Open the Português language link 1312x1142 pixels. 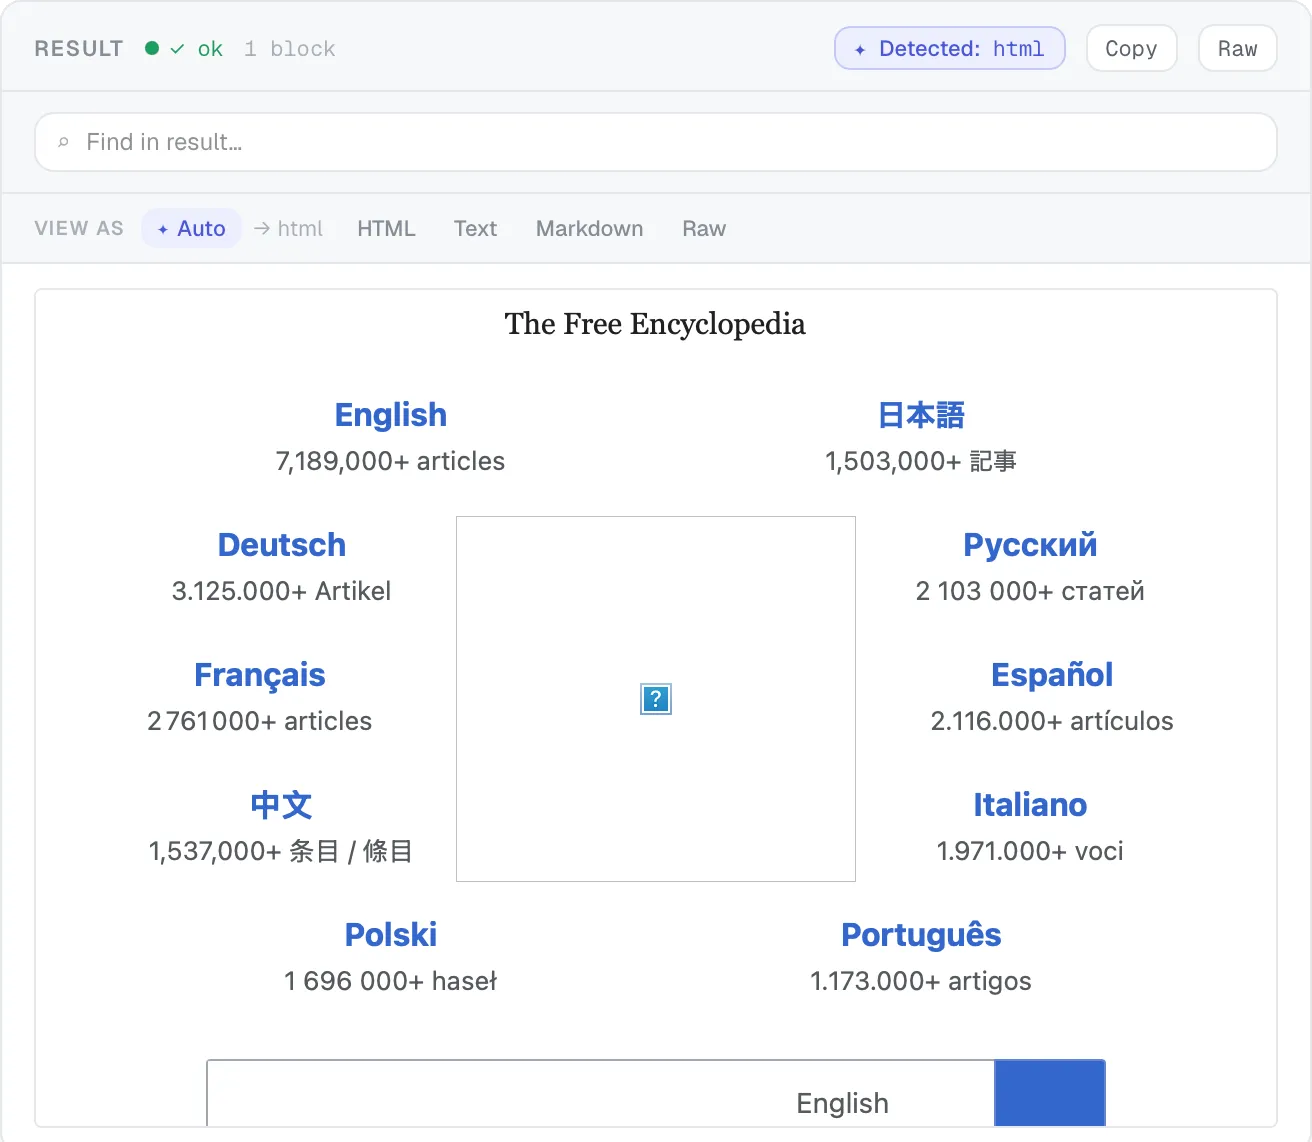(x=921, y=934)
